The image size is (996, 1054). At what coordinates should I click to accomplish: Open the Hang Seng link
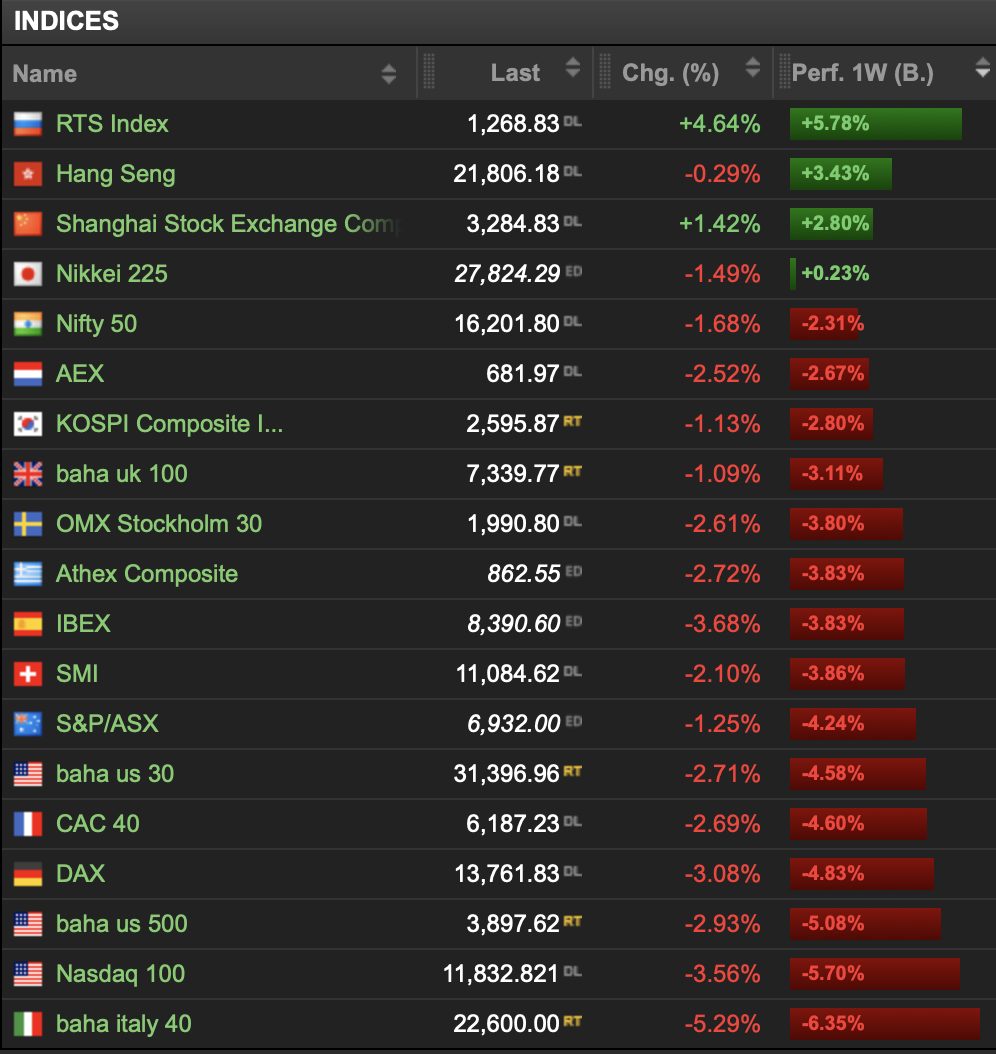coord(116,174)
